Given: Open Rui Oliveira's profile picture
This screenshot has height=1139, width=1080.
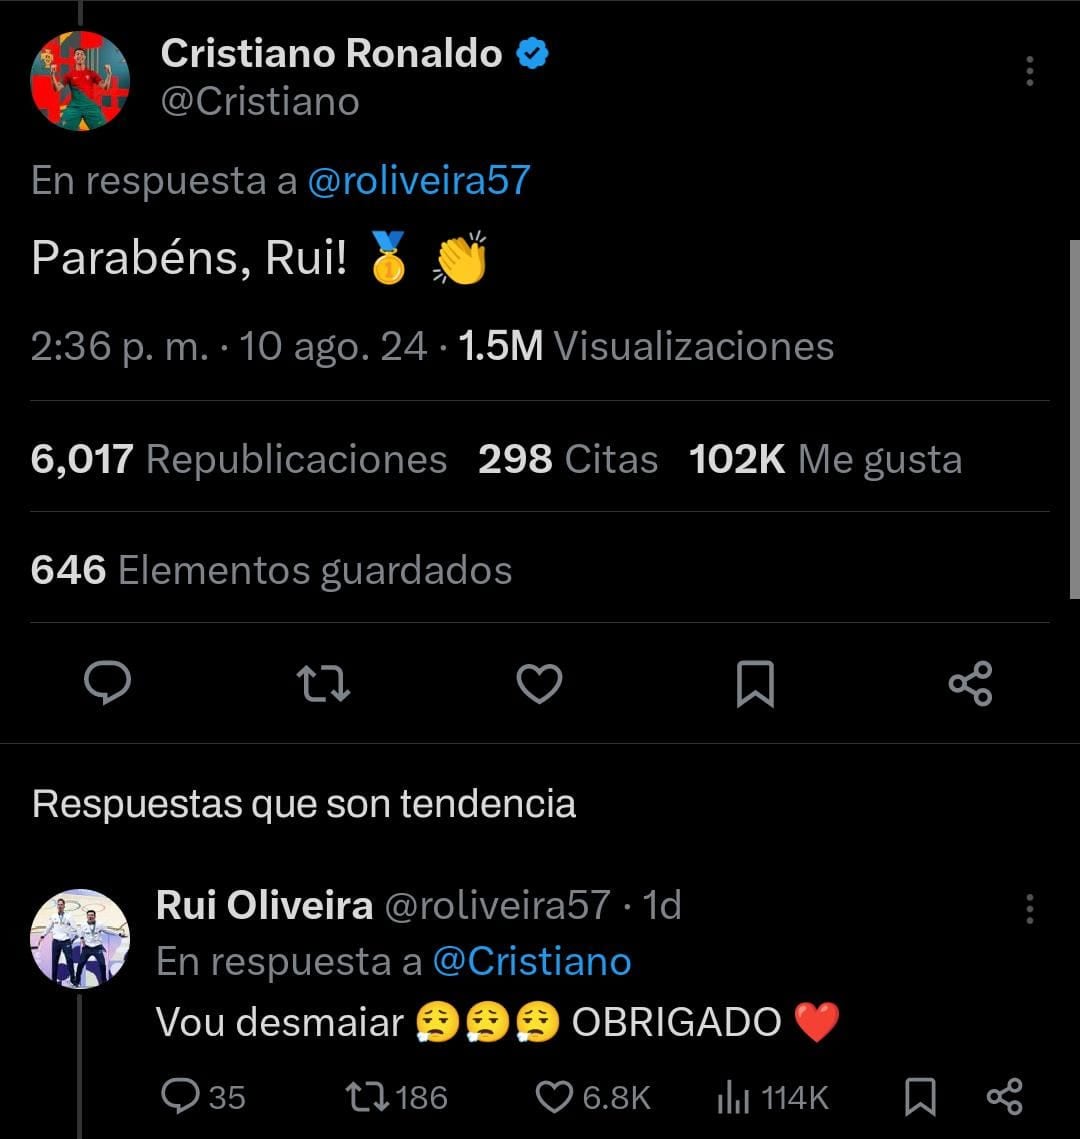Looking at the screenshot, I should point(80,938).
